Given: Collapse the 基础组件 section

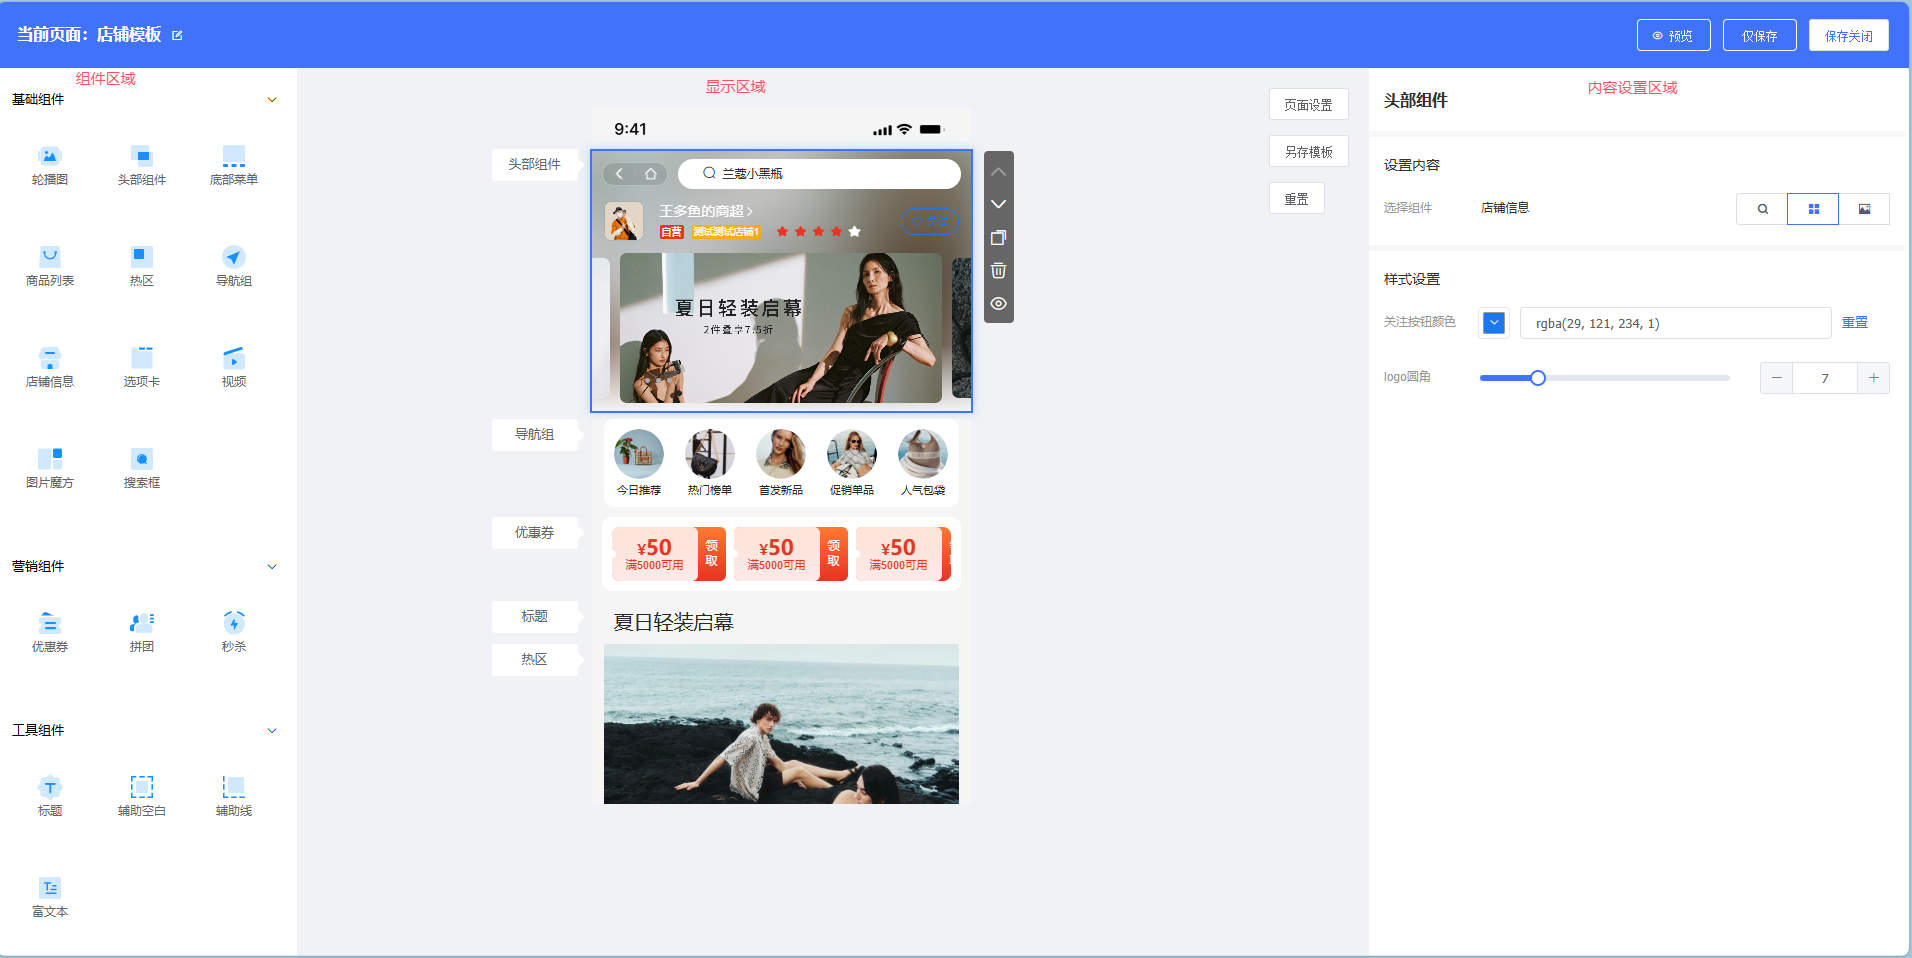Looking at the screenshot, I should pos(272,100).
